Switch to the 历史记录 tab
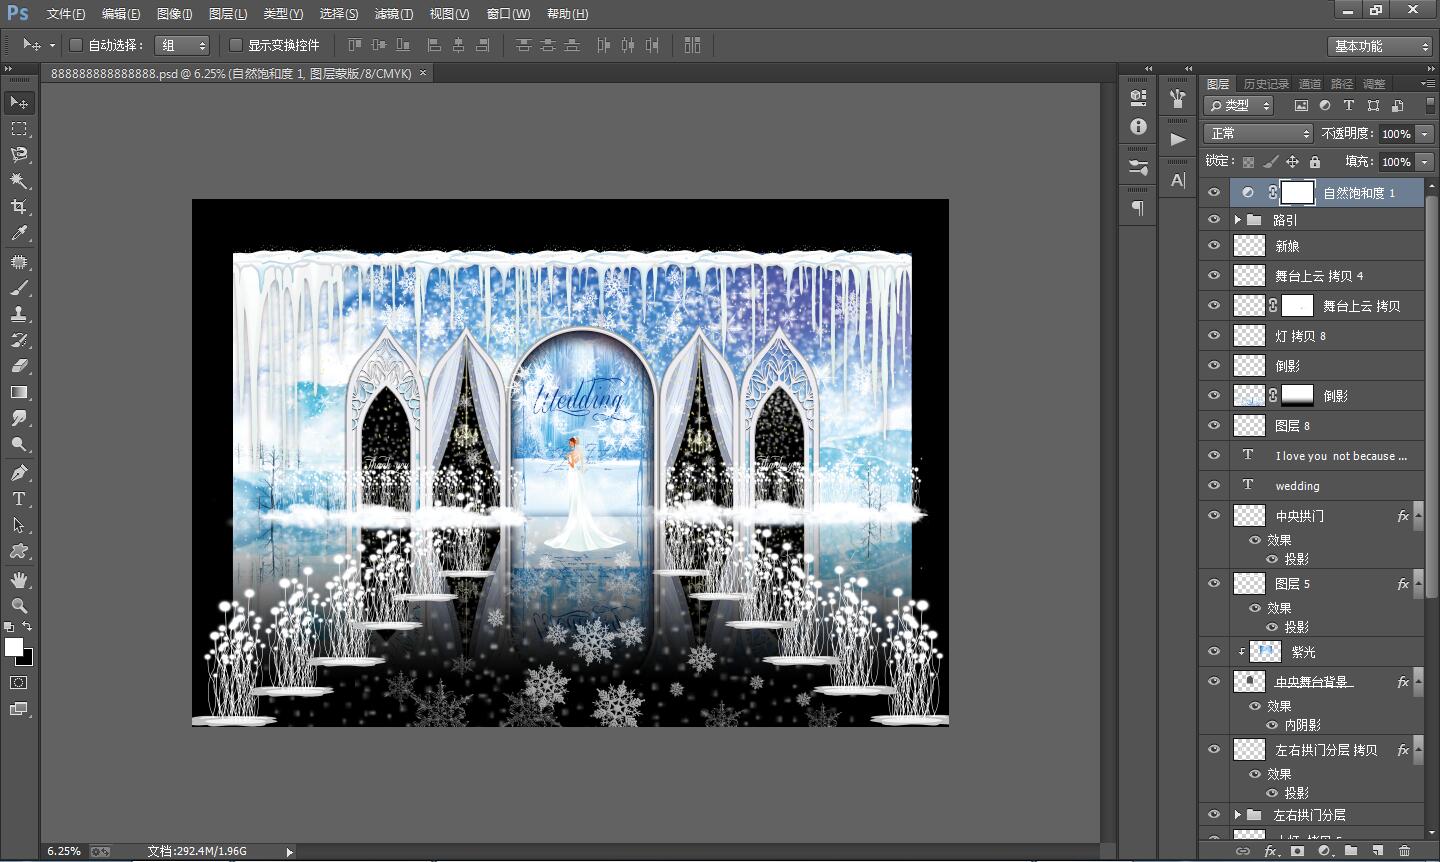Viewport: 1440px width, 862px height. click(x=1266, y=84)
